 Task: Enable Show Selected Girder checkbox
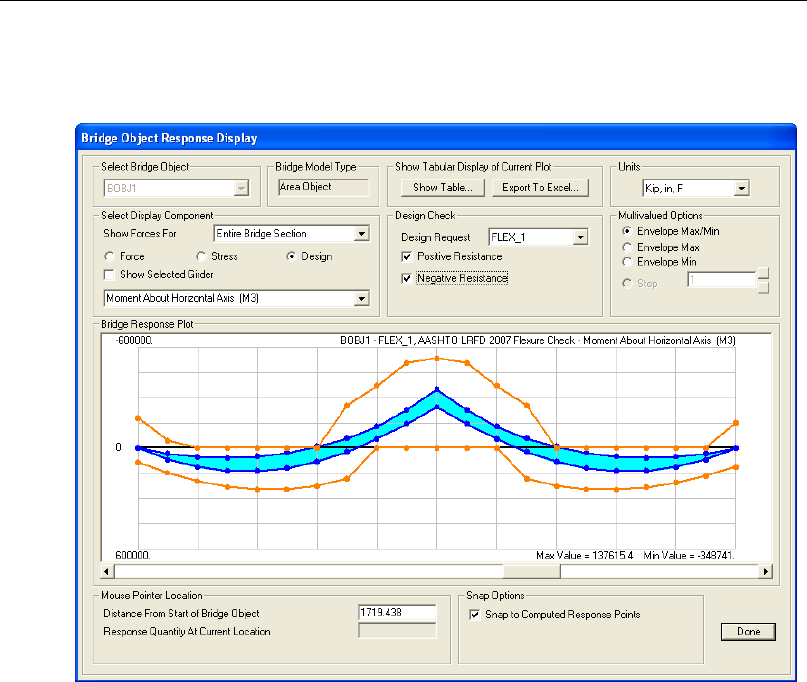click(109, 275)
